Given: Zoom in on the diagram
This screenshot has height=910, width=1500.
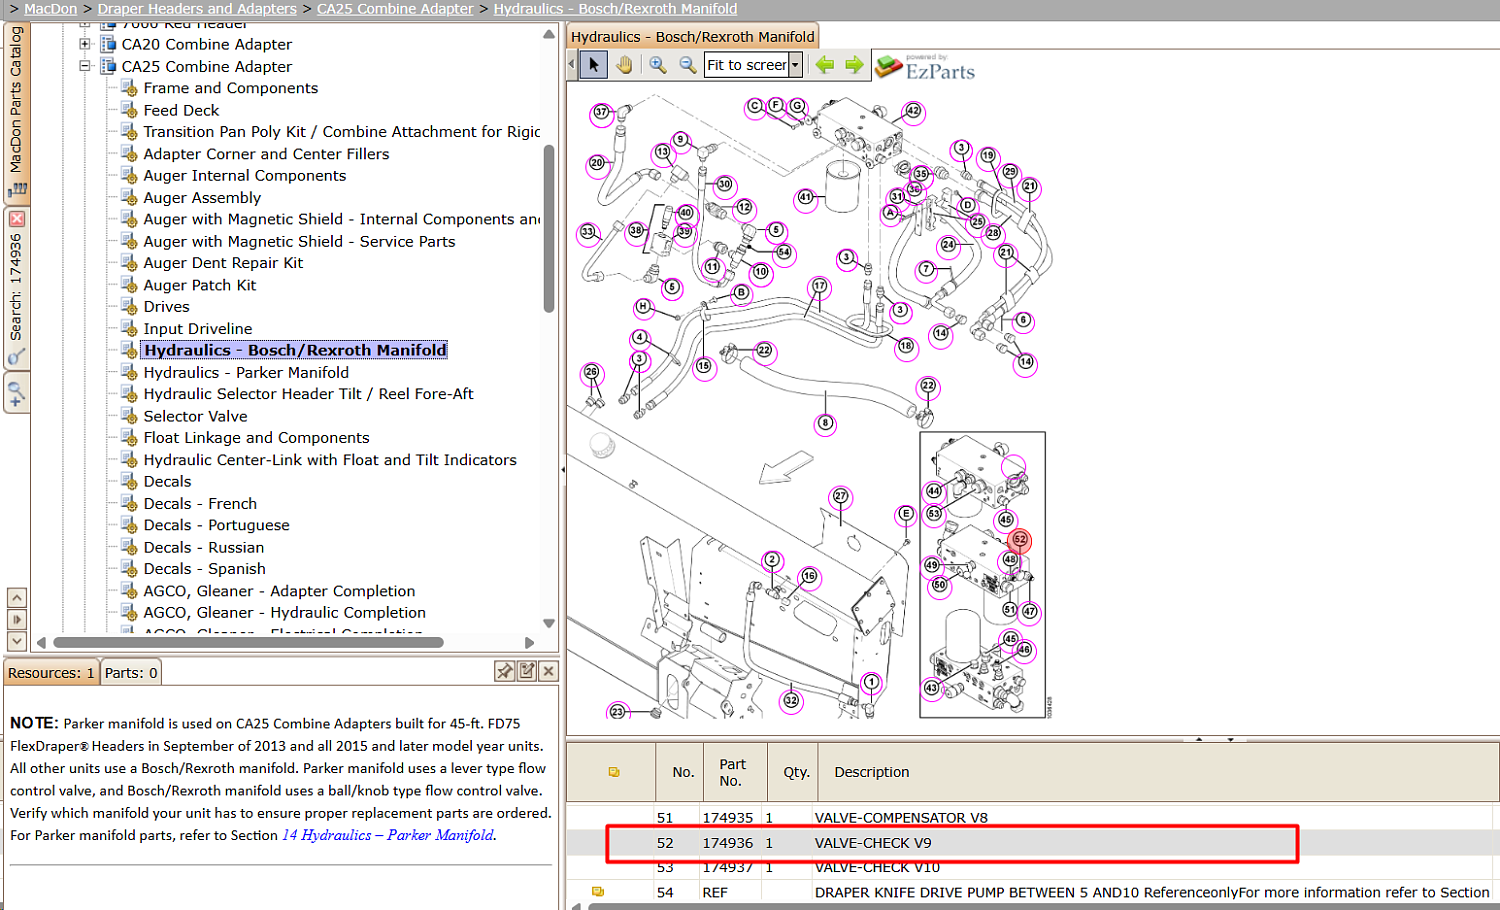Looking at the screenshot, I should point(658,65).
